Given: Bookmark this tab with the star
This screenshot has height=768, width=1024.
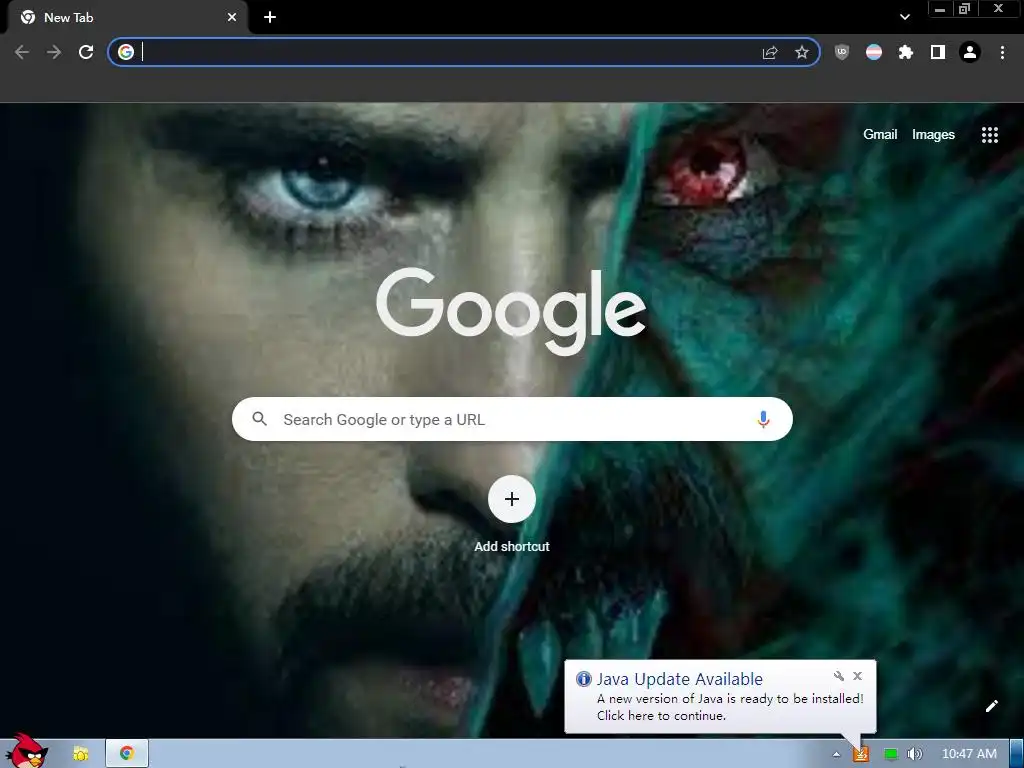Looking at the screenshot, I should click(x=802, y=52).
